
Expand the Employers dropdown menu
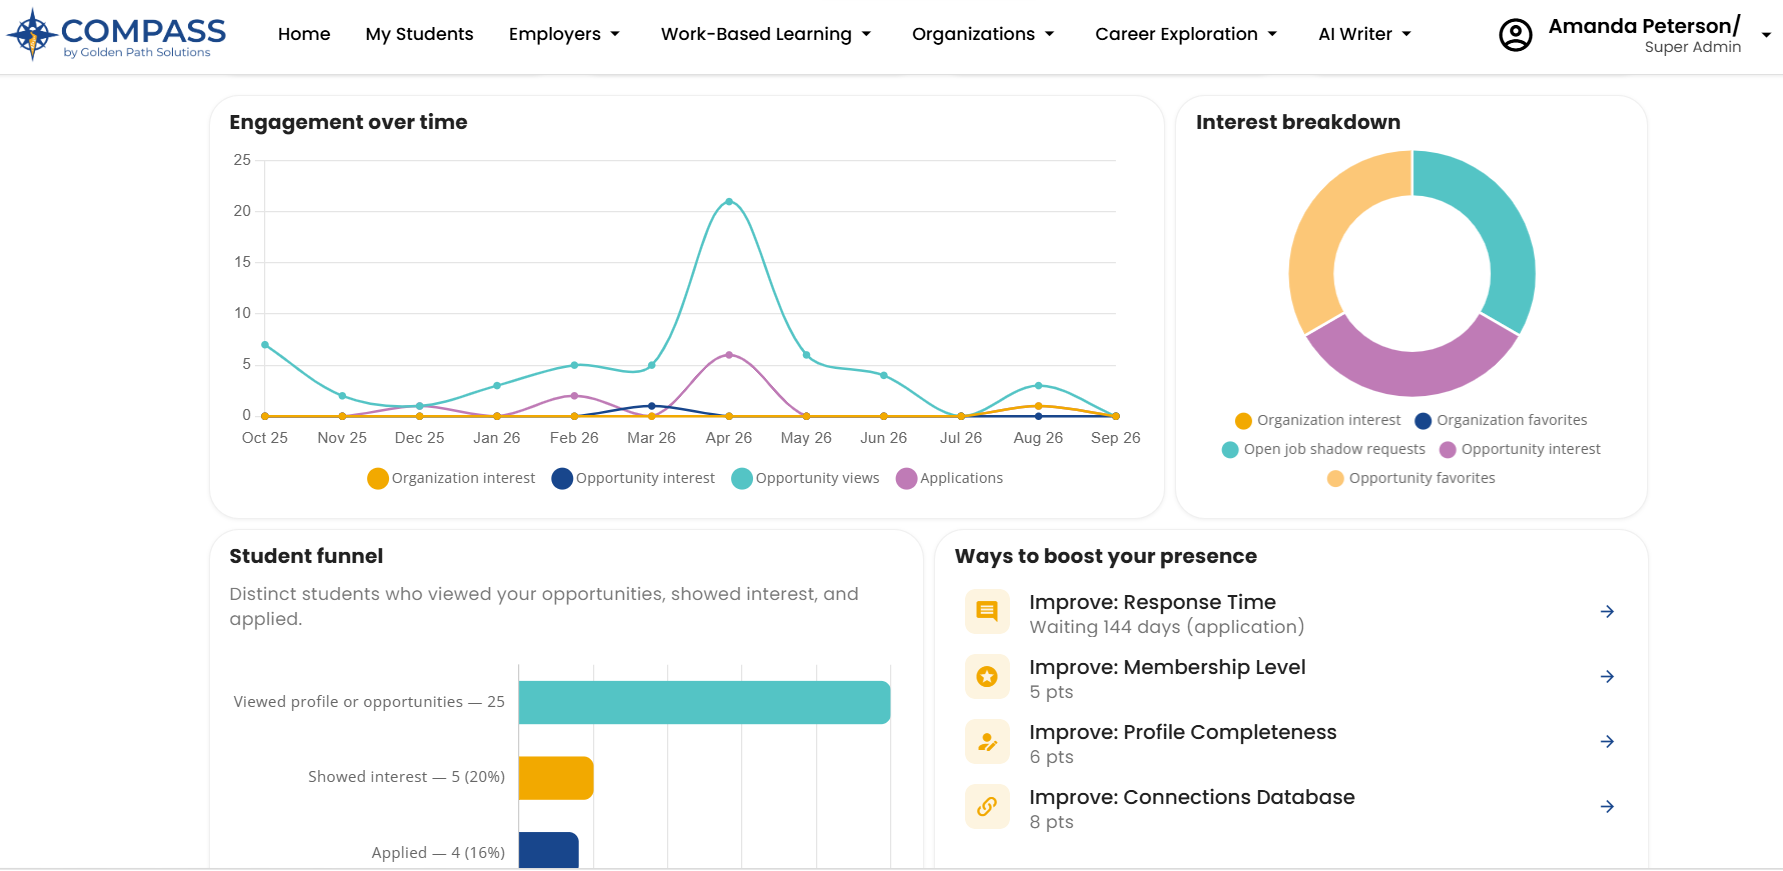pos(564,34)
